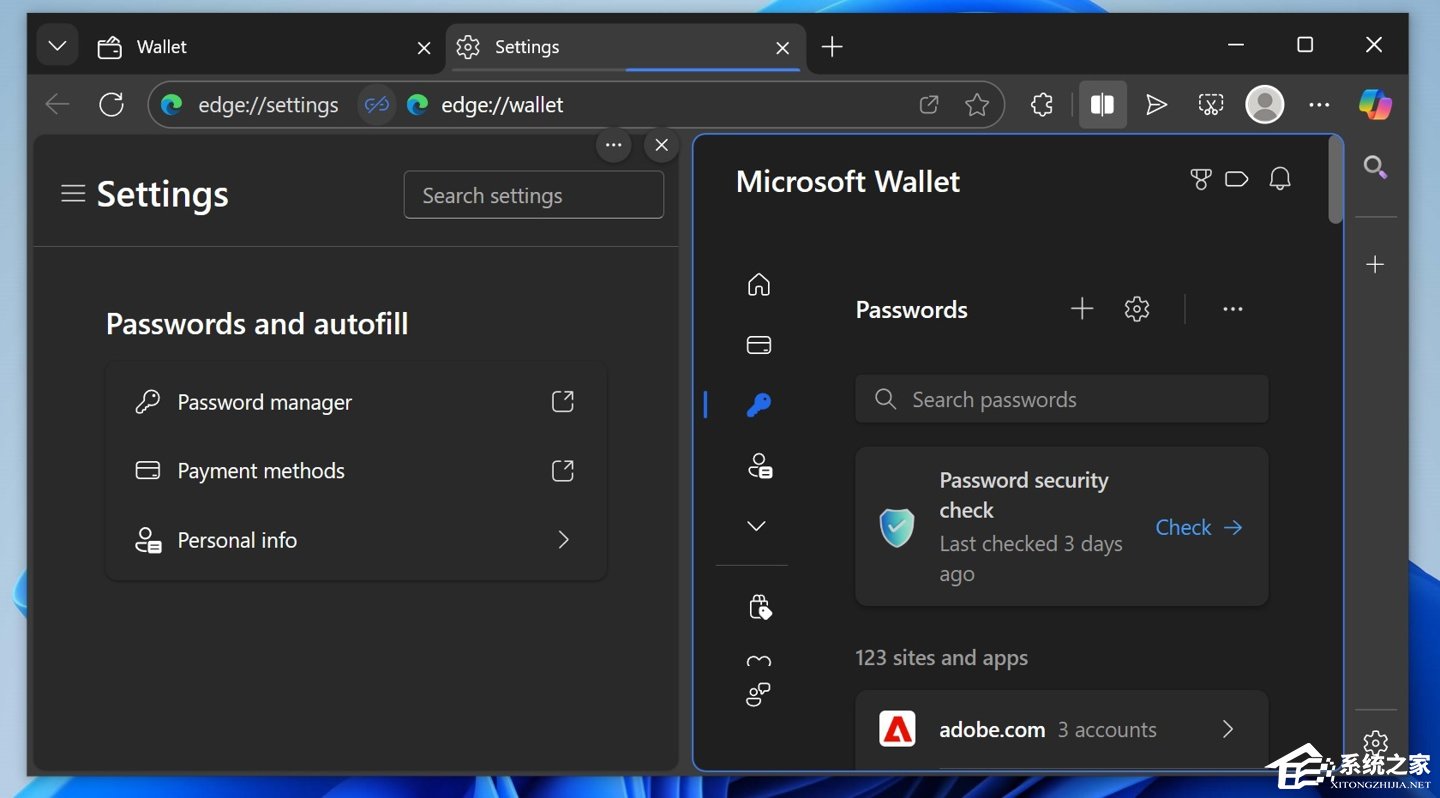This screenshot has width=1440, height=798.
Task: Go back with the back arrow
Action: click(x=57, y=104)
